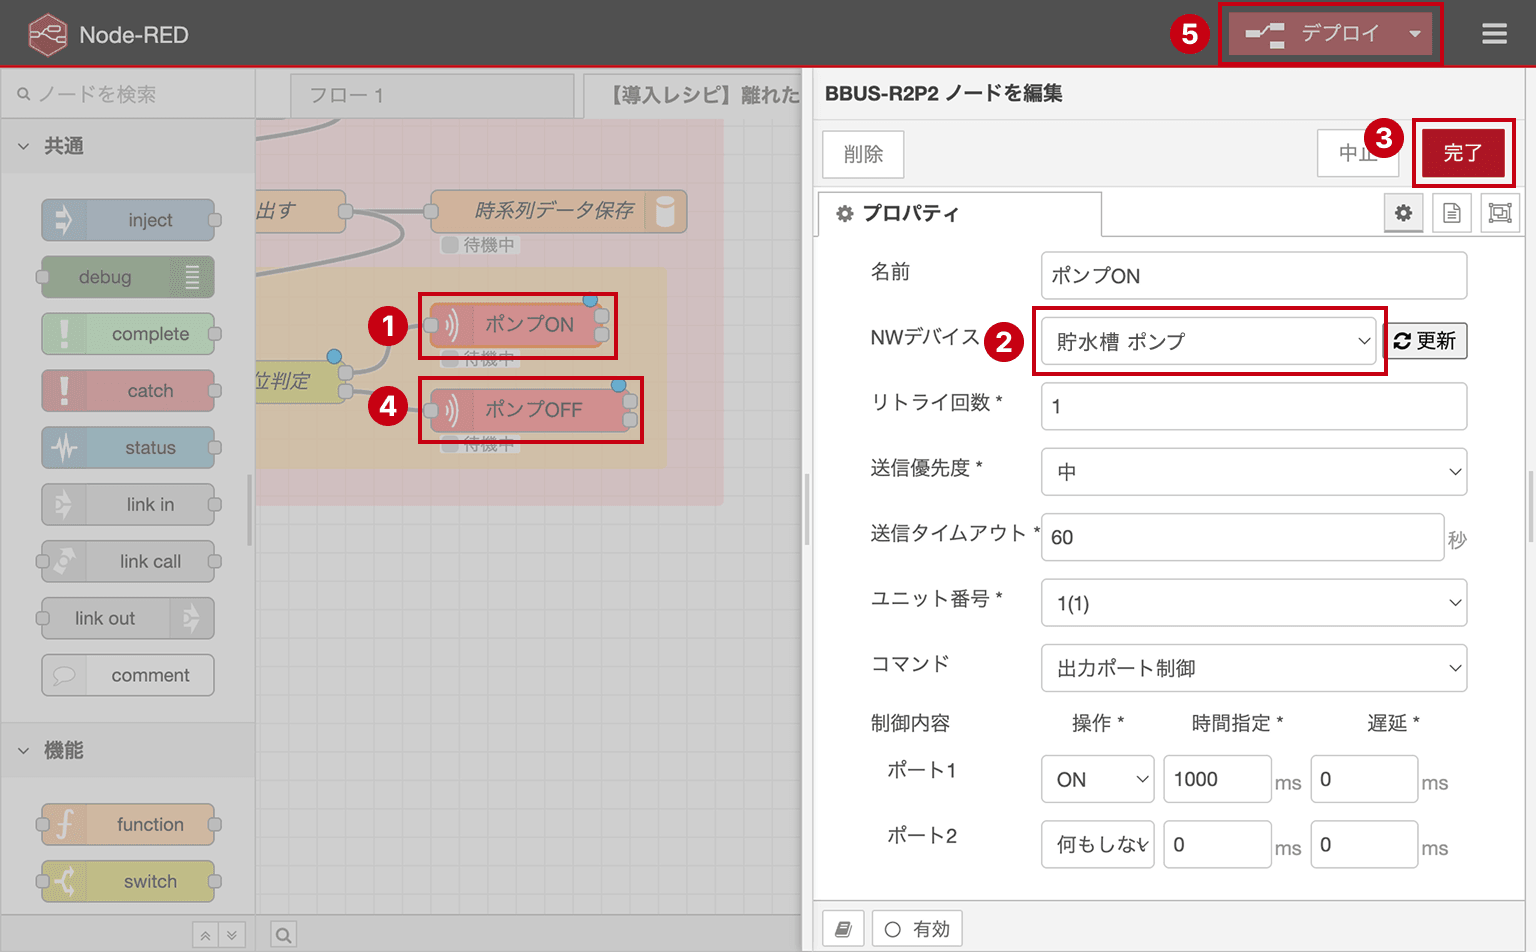Screen dimensions: 1536x952
Task: Click the canvas search magnifier icon
Action: [x=284, y=935]
